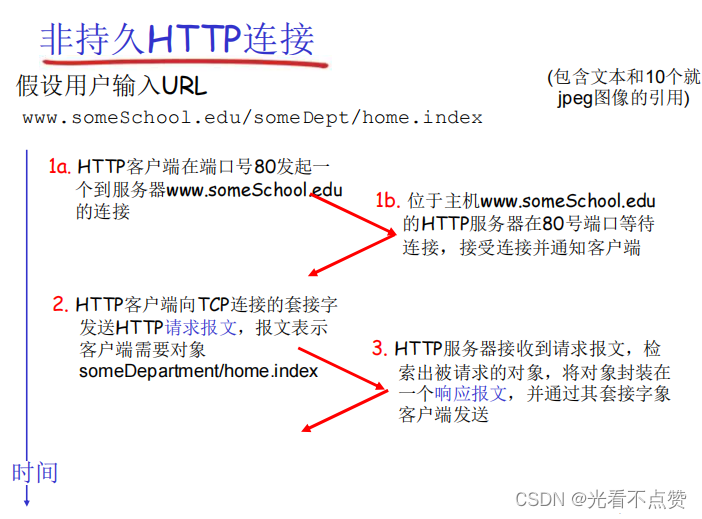Click the line HTTP客户端向TCP连接的套接字
The height and width of the screenshot is (519, 702).
point(206,305)
